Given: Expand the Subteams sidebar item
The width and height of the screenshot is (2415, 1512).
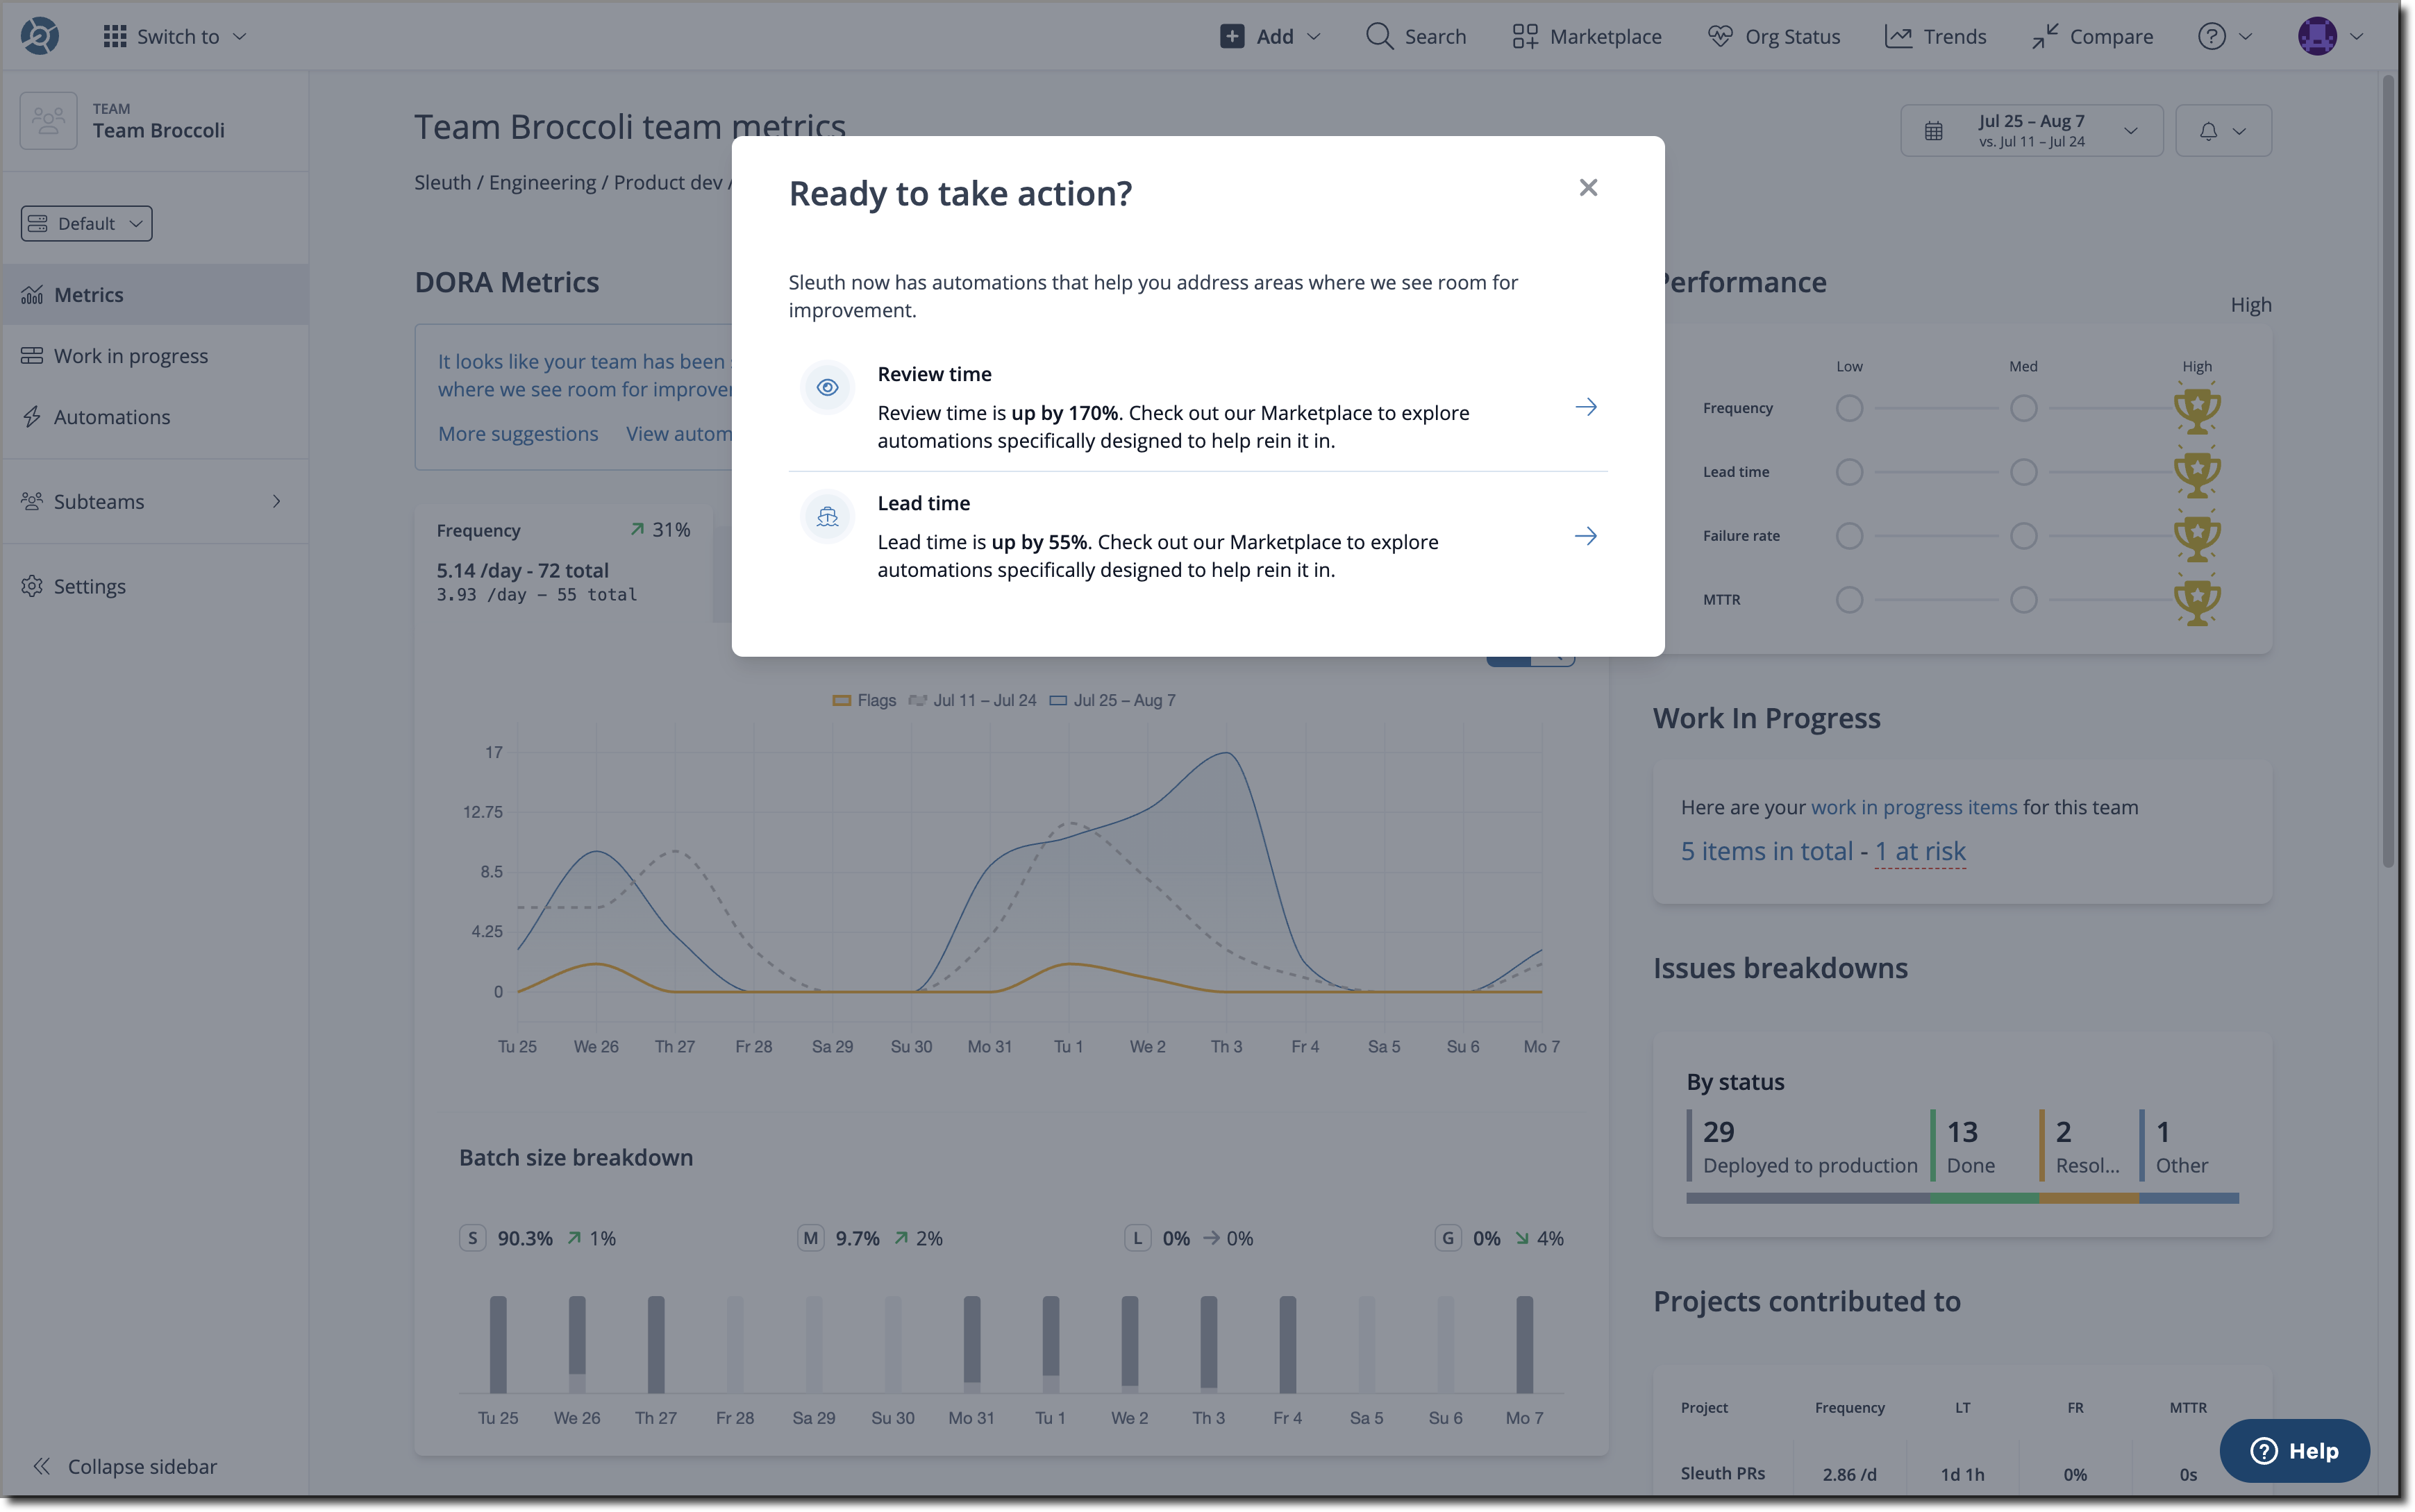Looking at the screenshot, I should tap(155, 501).
